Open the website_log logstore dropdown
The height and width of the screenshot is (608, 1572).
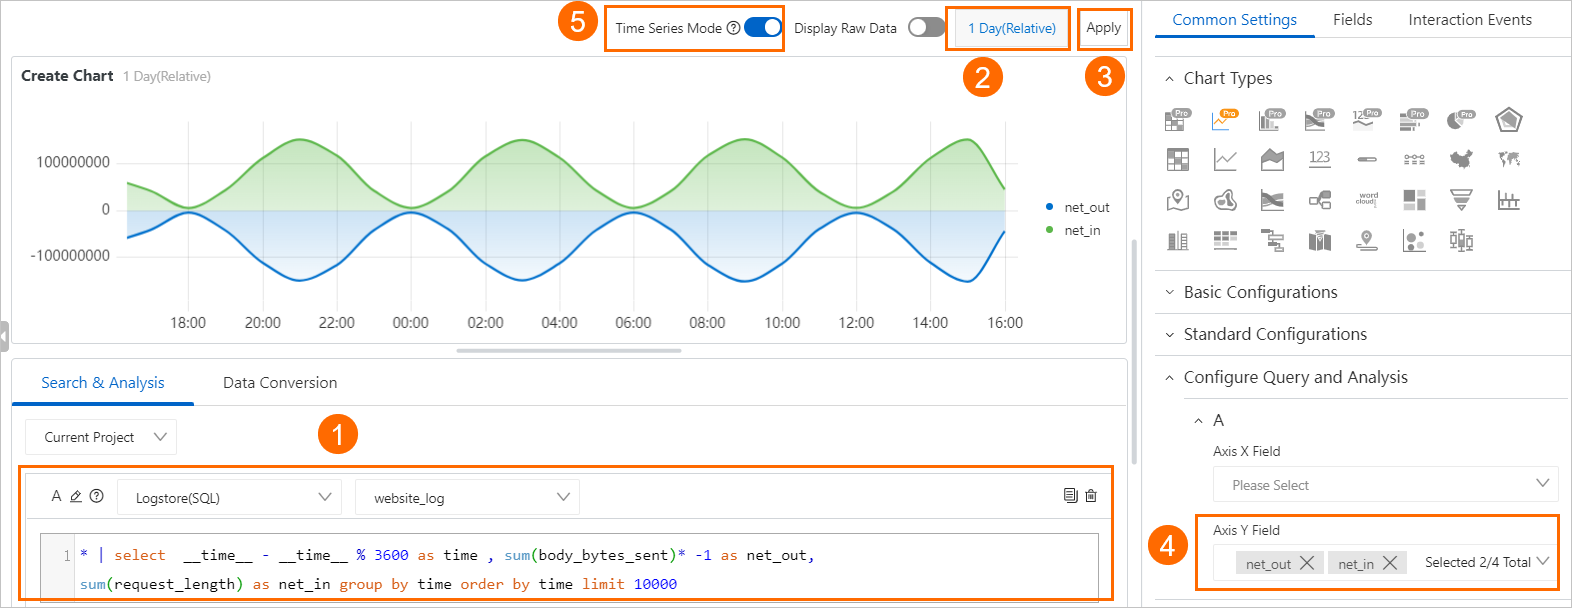[x=467, y=497]
